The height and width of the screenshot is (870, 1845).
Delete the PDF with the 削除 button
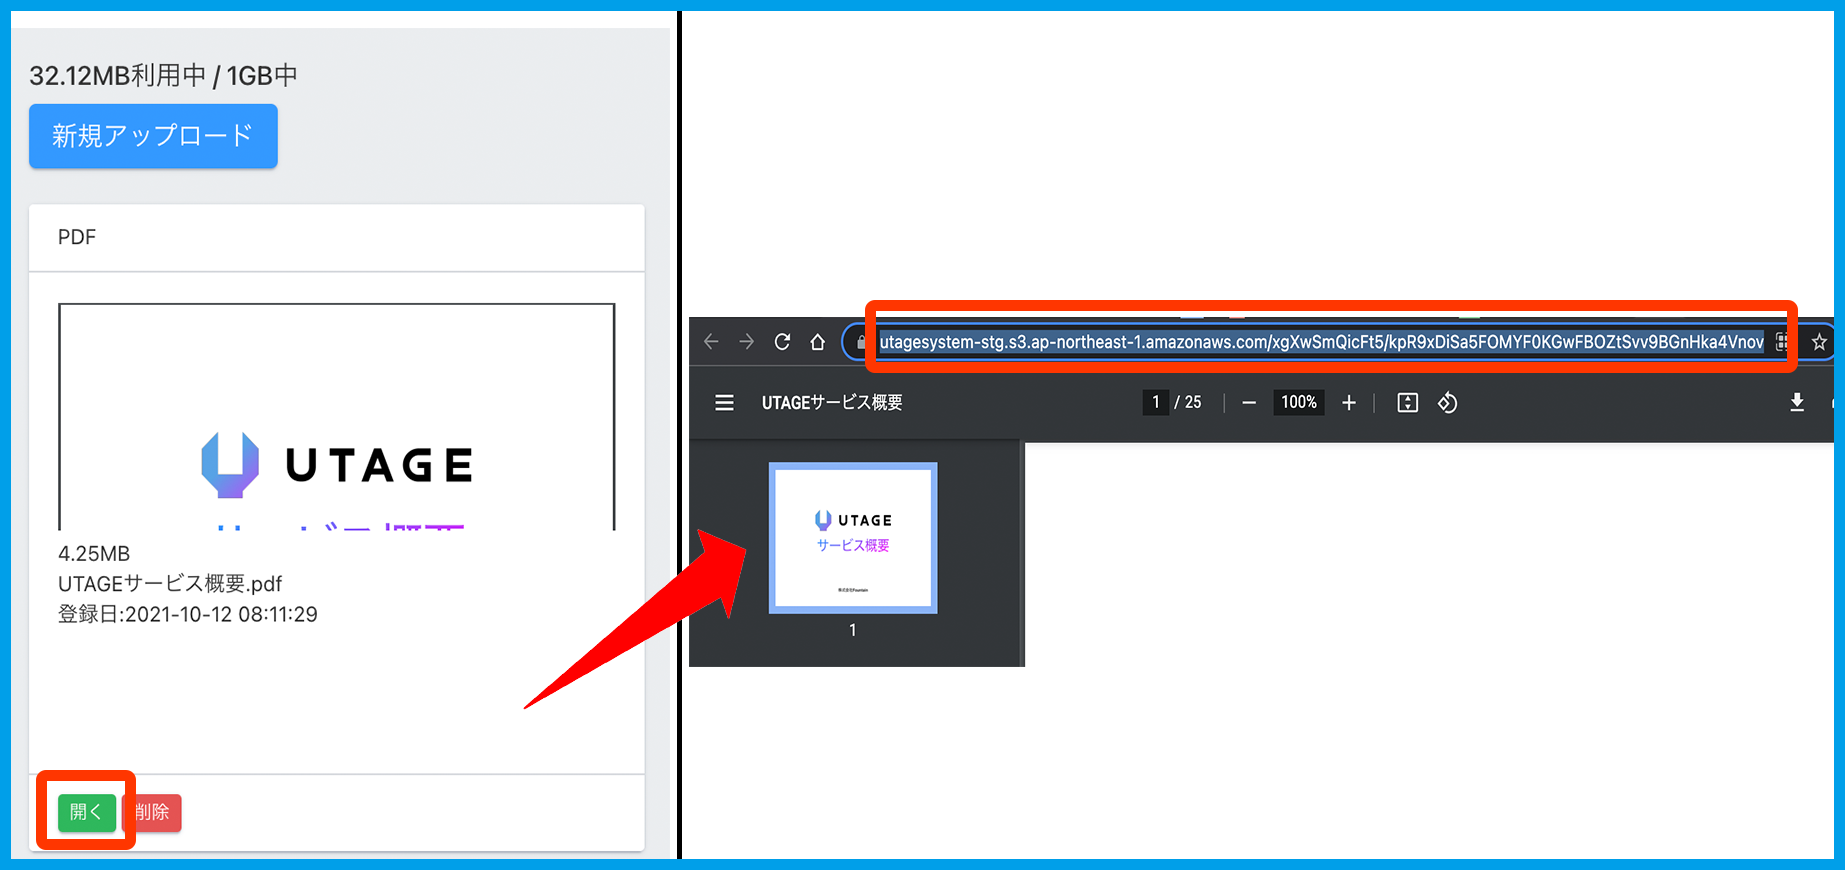click(x=153, y=812)
